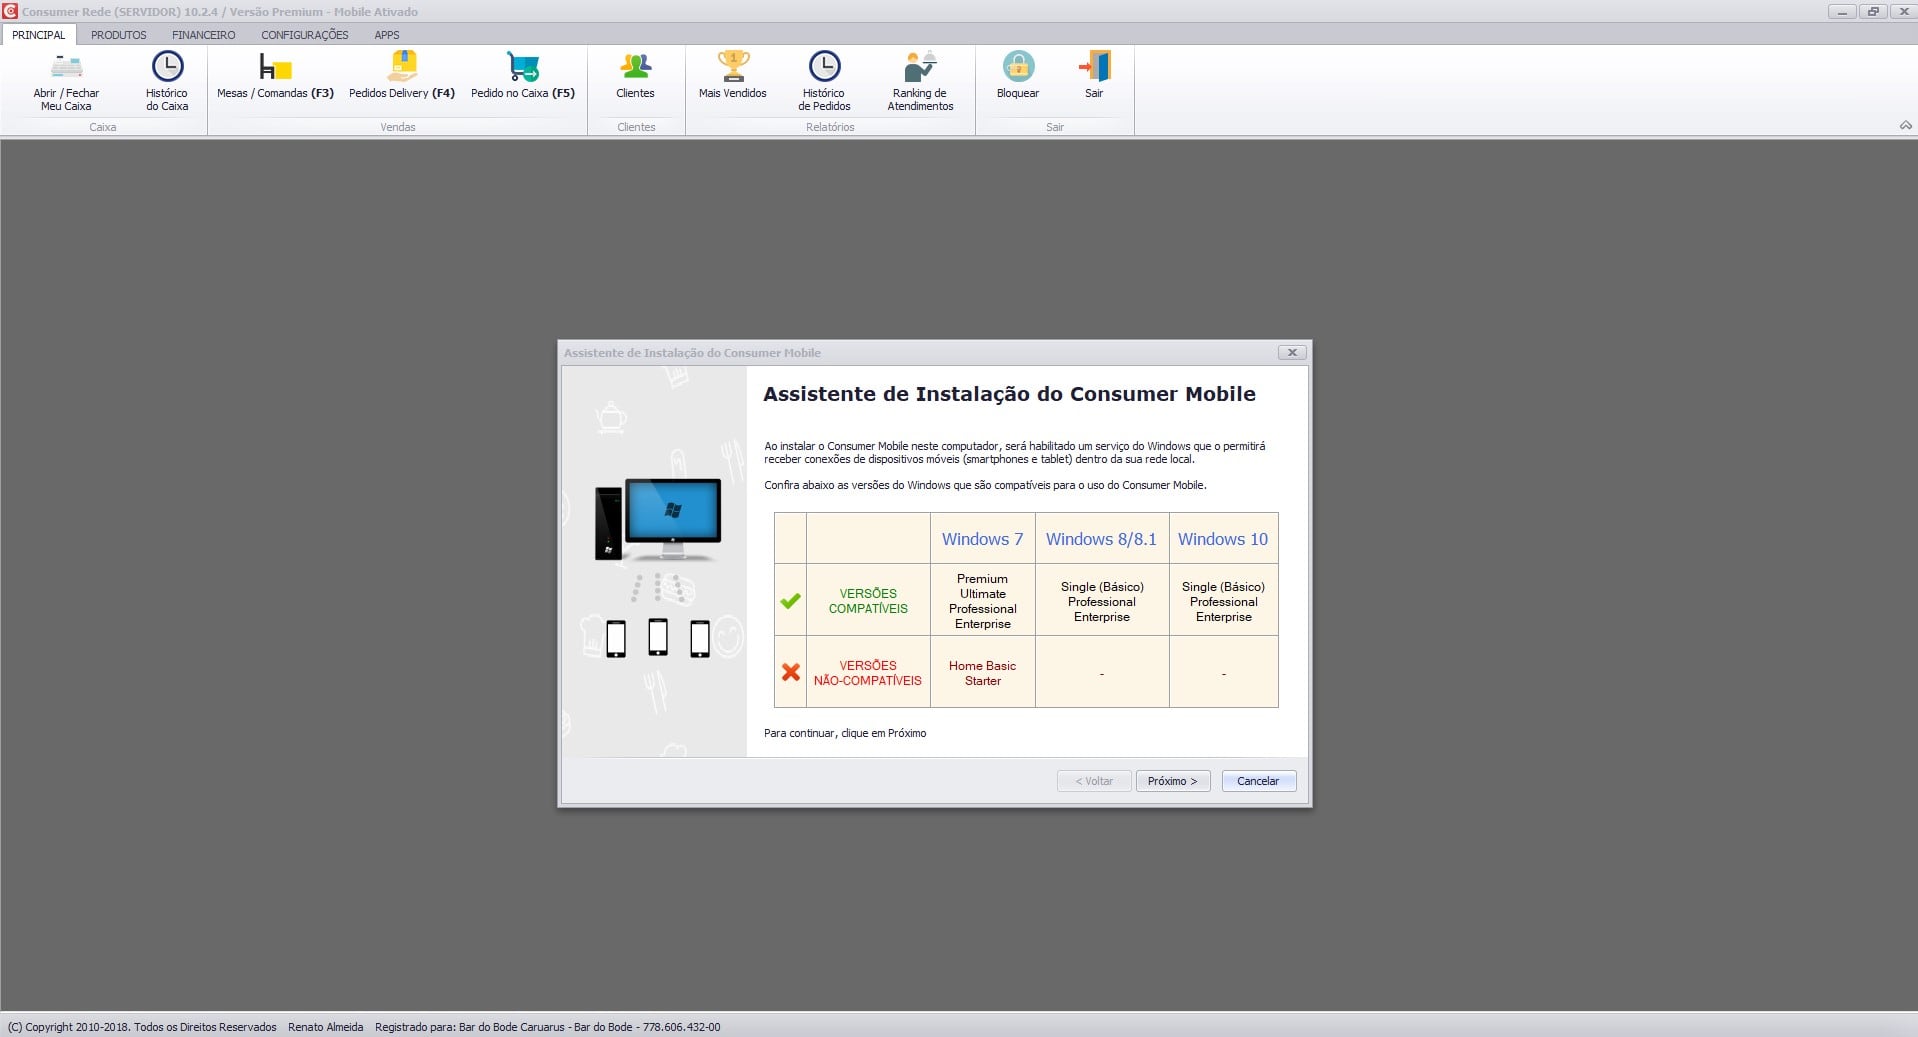The image size is (1918, 1037).
Task: Open Ranking de Atendimentos report
Action: 920,68
